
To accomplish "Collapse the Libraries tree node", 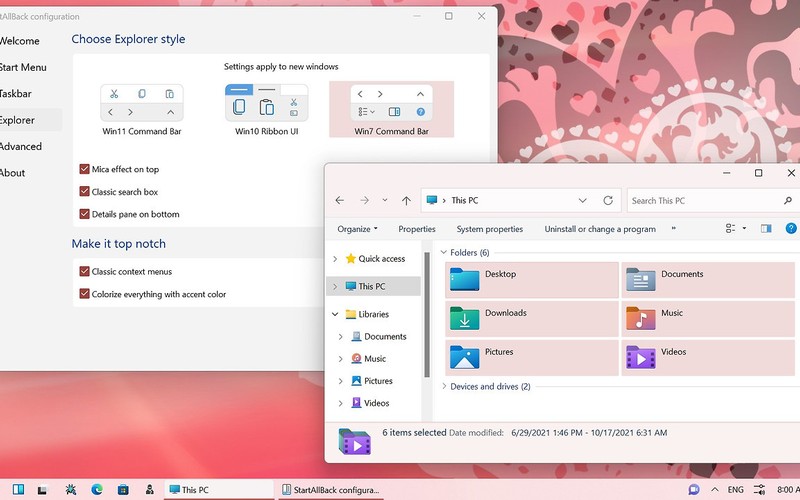I will coord(335,314).
